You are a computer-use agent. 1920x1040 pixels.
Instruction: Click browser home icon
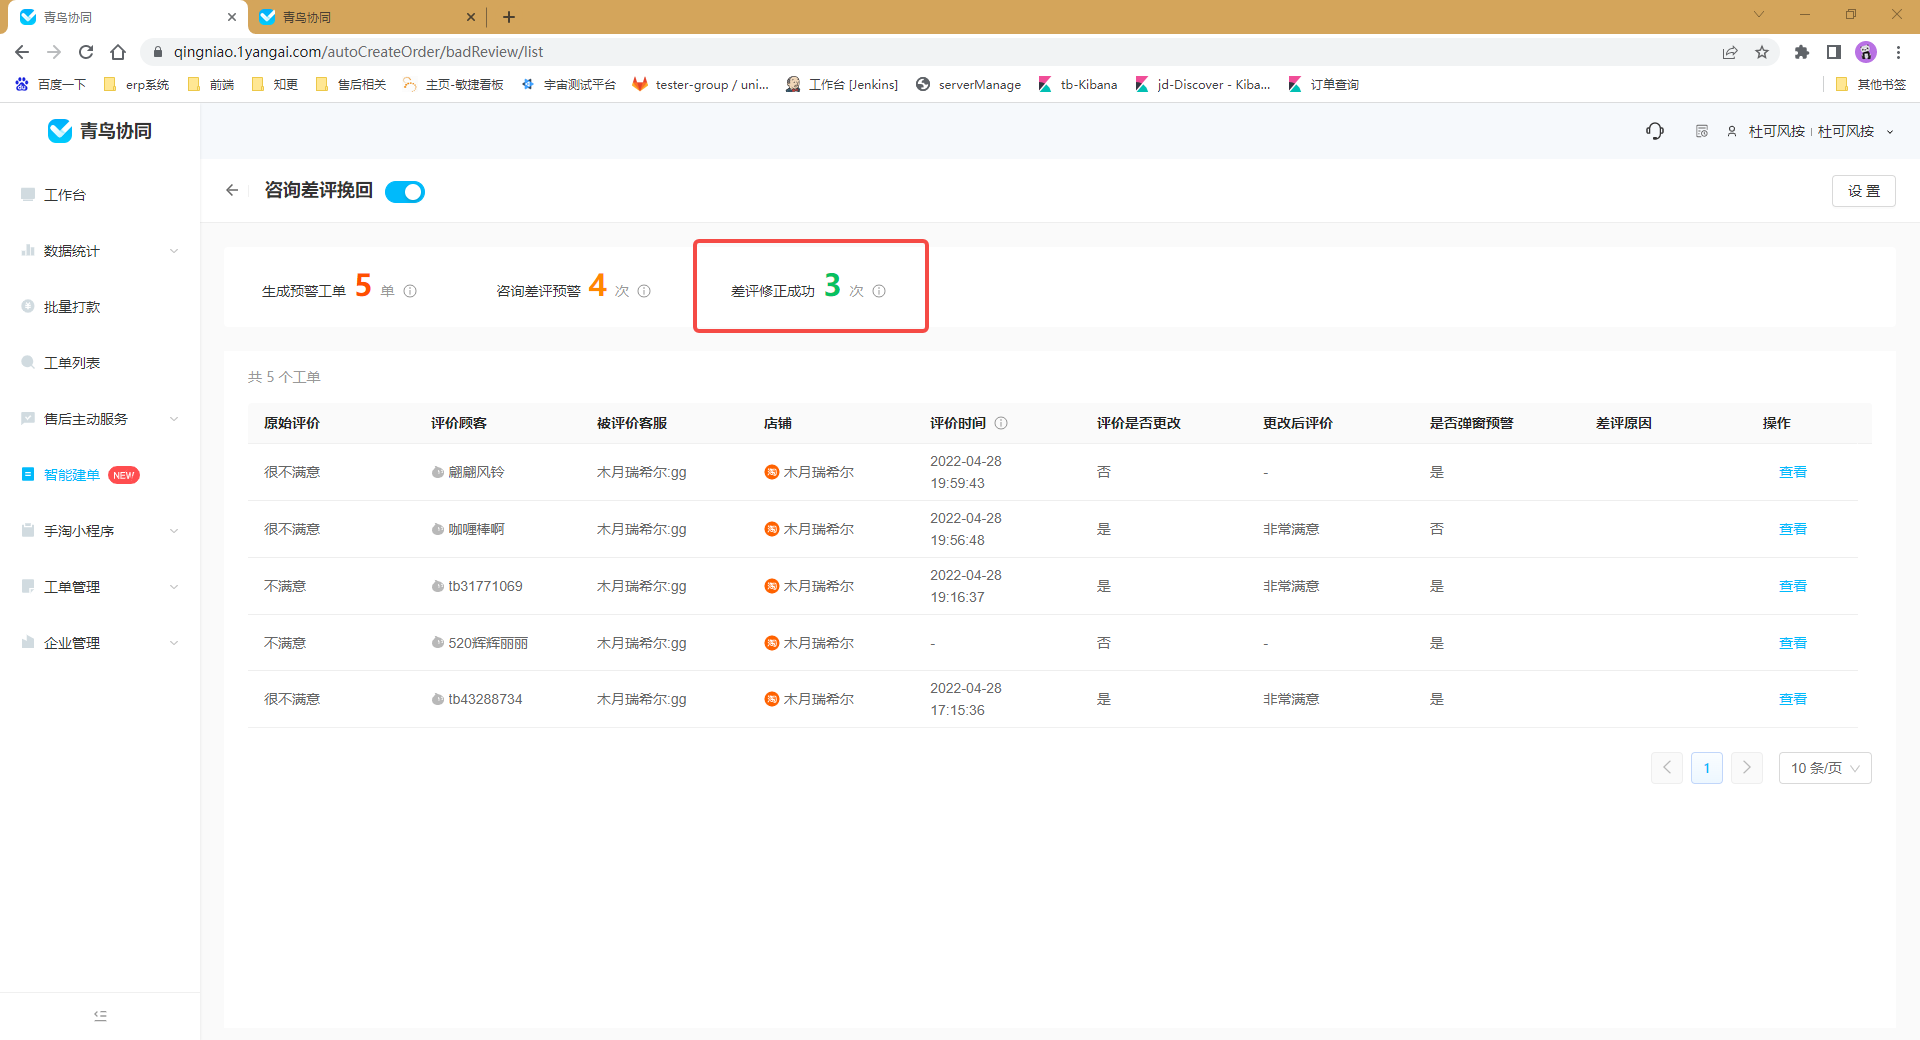click(x=118, y=52)
